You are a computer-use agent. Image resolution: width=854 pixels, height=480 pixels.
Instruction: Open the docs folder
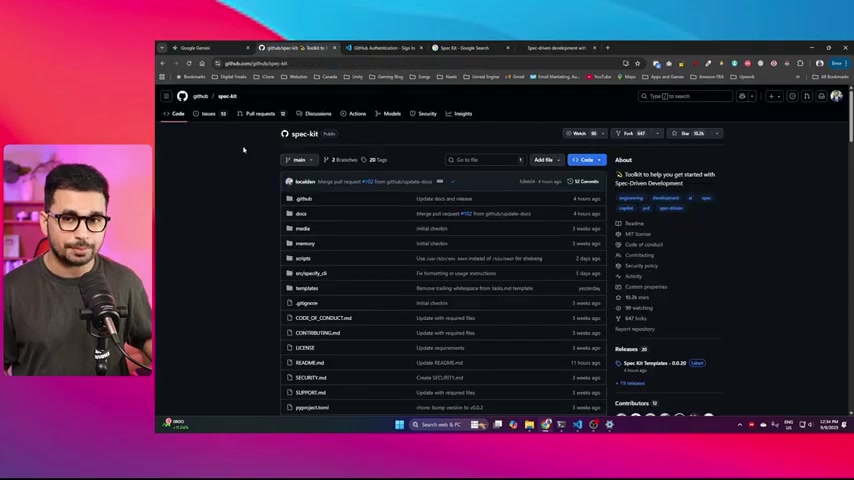tap(301, 213)
